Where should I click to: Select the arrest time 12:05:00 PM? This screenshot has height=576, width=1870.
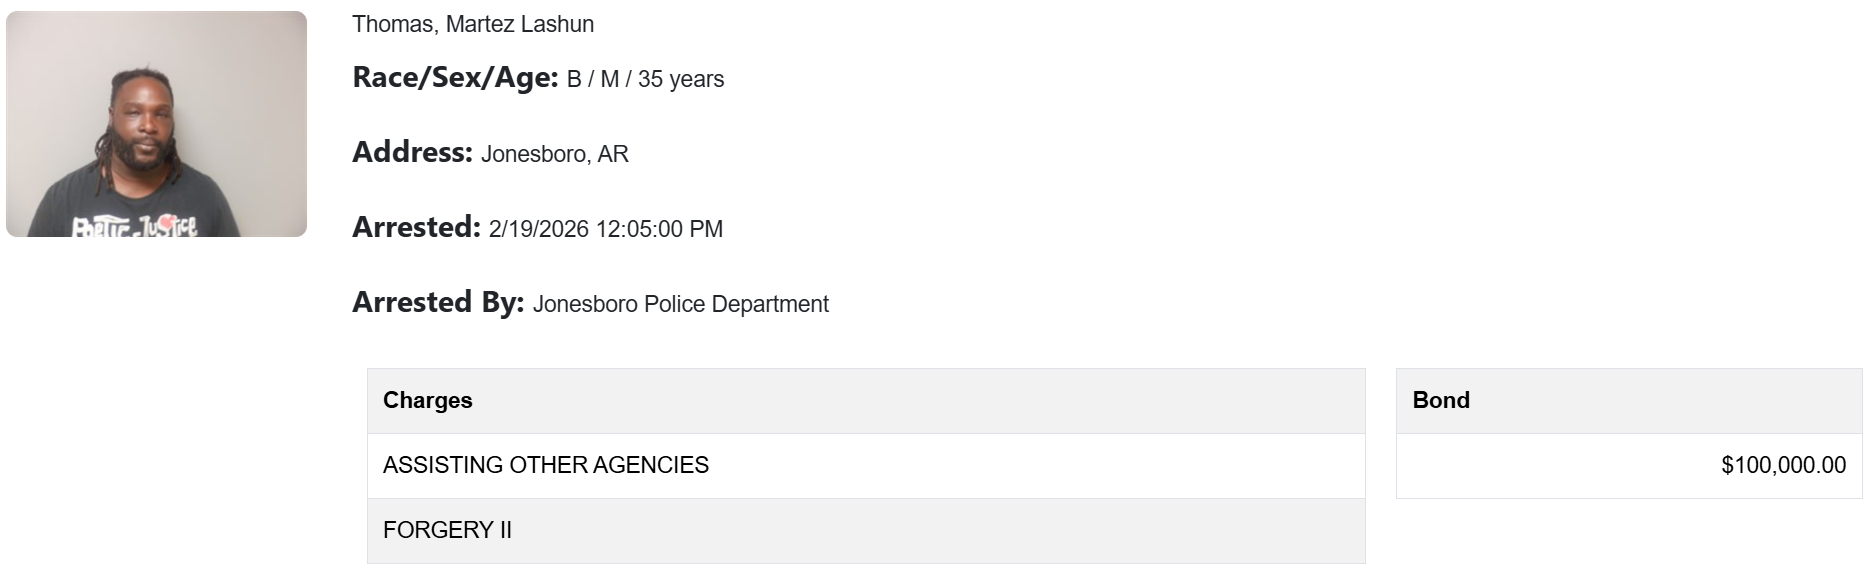[659, 229]
